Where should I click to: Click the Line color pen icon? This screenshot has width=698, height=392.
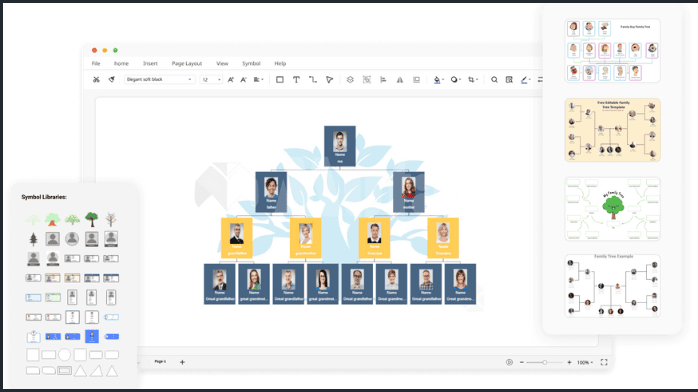click(x=524, y=80)
